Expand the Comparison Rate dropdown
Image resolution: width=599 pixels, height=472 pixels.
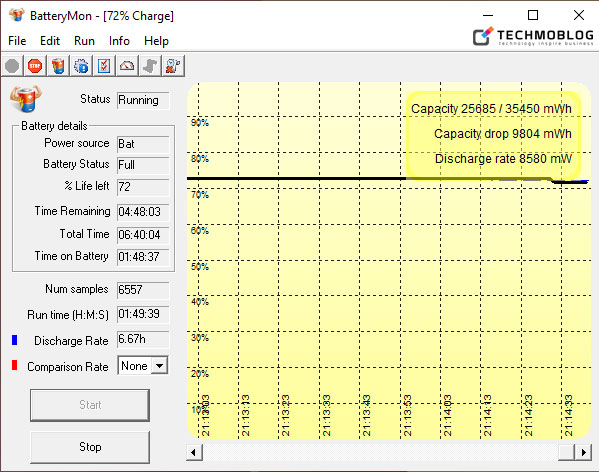[x=159, y=366]
